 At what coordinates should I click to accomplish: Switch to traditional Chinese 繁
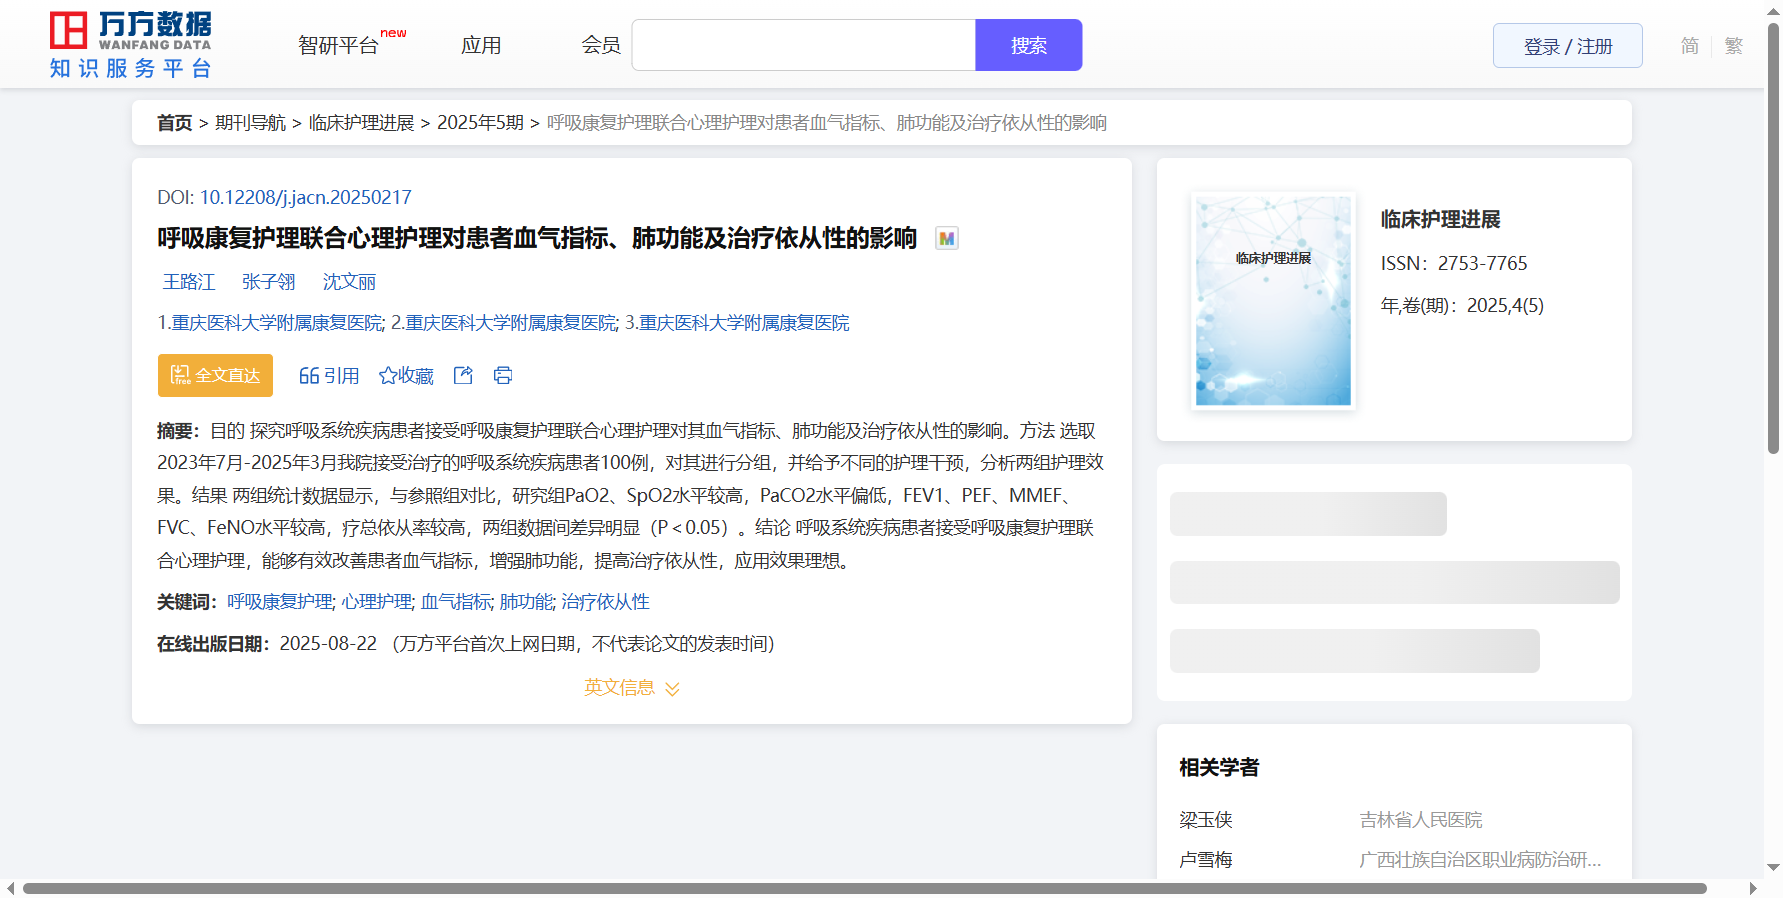[1734, 46]
